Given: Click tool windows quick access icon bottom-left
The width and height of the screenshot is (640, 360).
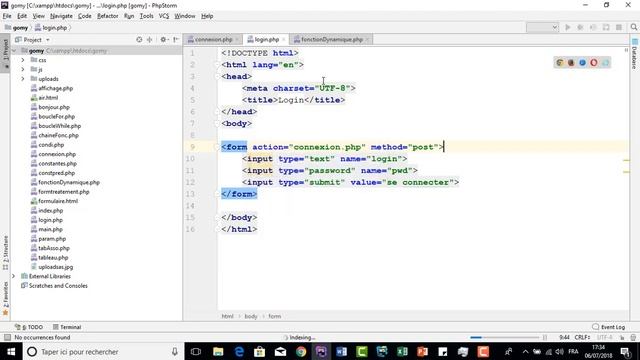Looking at the screenshot, I should point(7,338).
